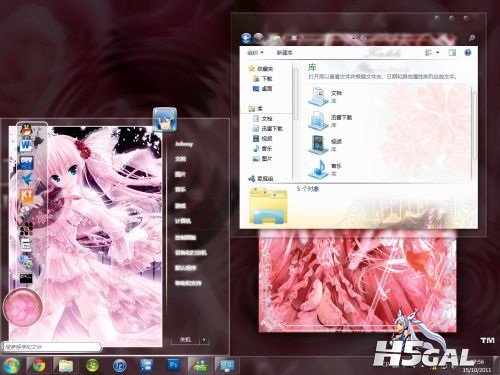500x375 pixels.
Task: Click the Explorer address bar refresh button
Action: point(364,38)
